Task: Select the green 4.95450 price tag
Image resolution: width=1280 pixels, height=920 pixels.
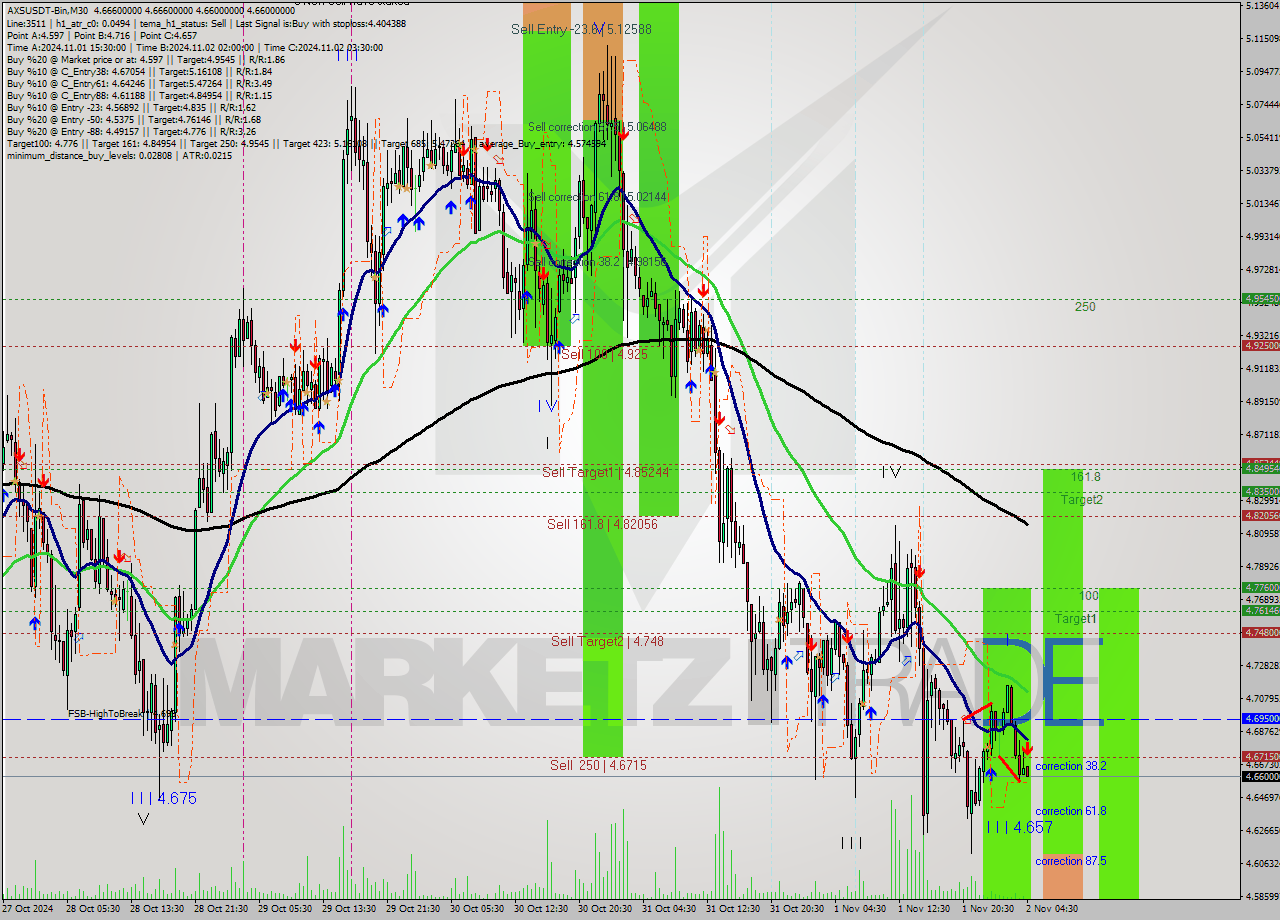Action: 1260,298
